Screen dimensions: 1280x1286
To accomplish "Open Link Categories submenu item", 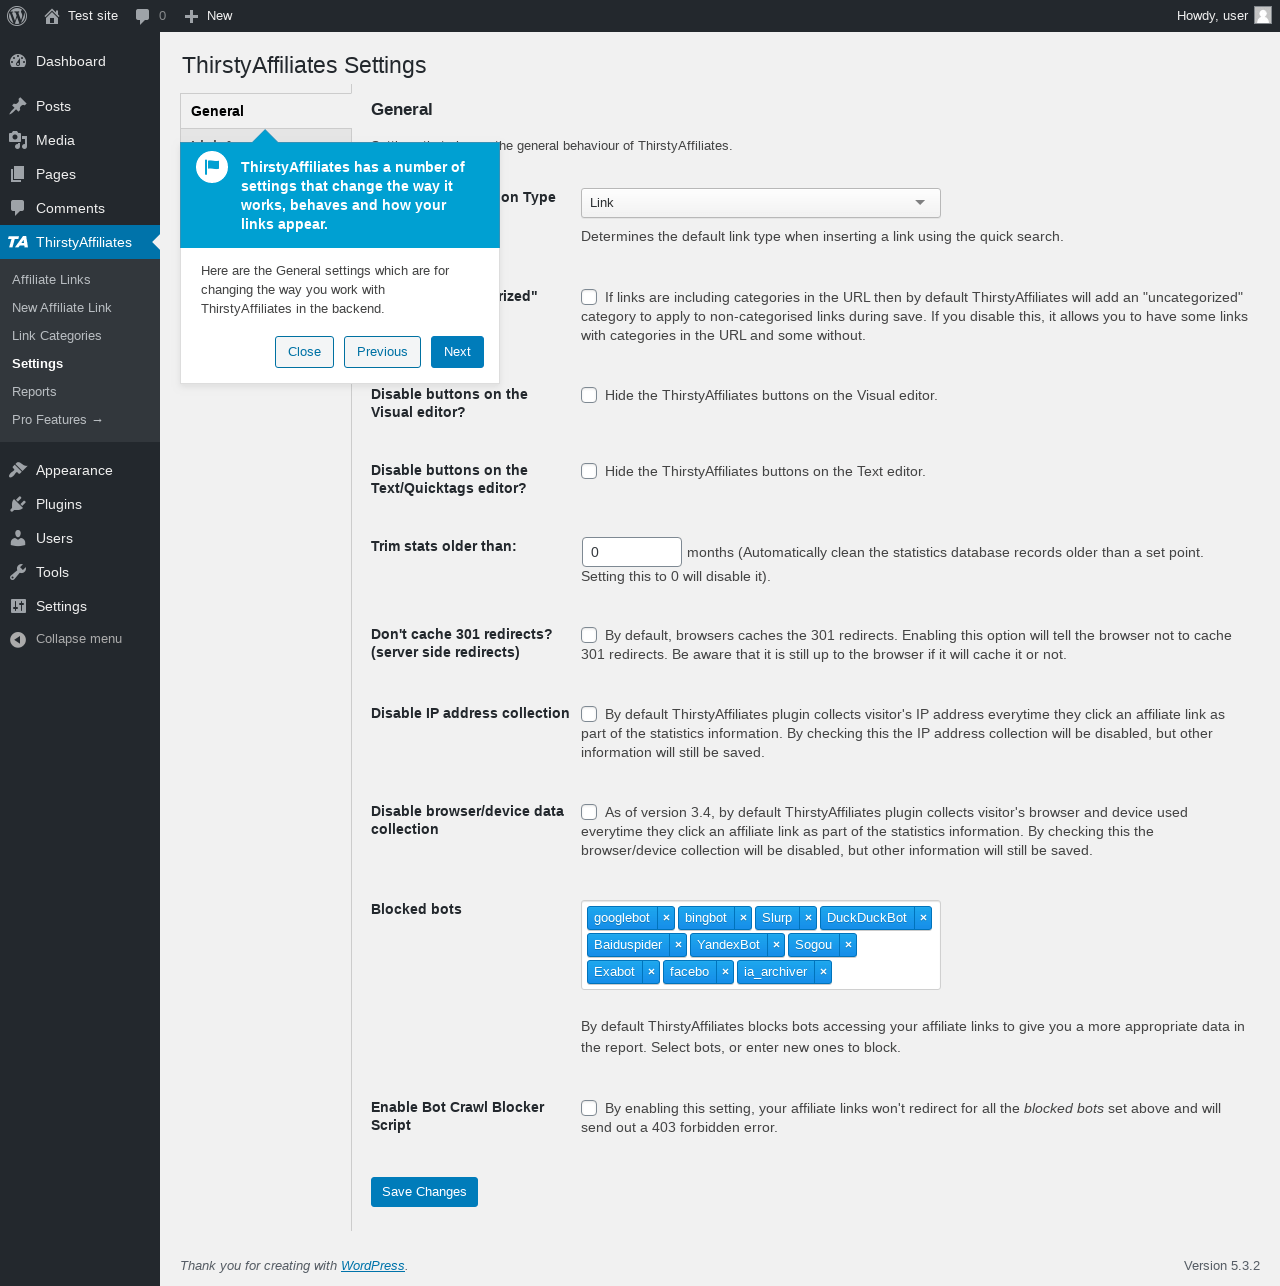I will click(x=56, y=336).
